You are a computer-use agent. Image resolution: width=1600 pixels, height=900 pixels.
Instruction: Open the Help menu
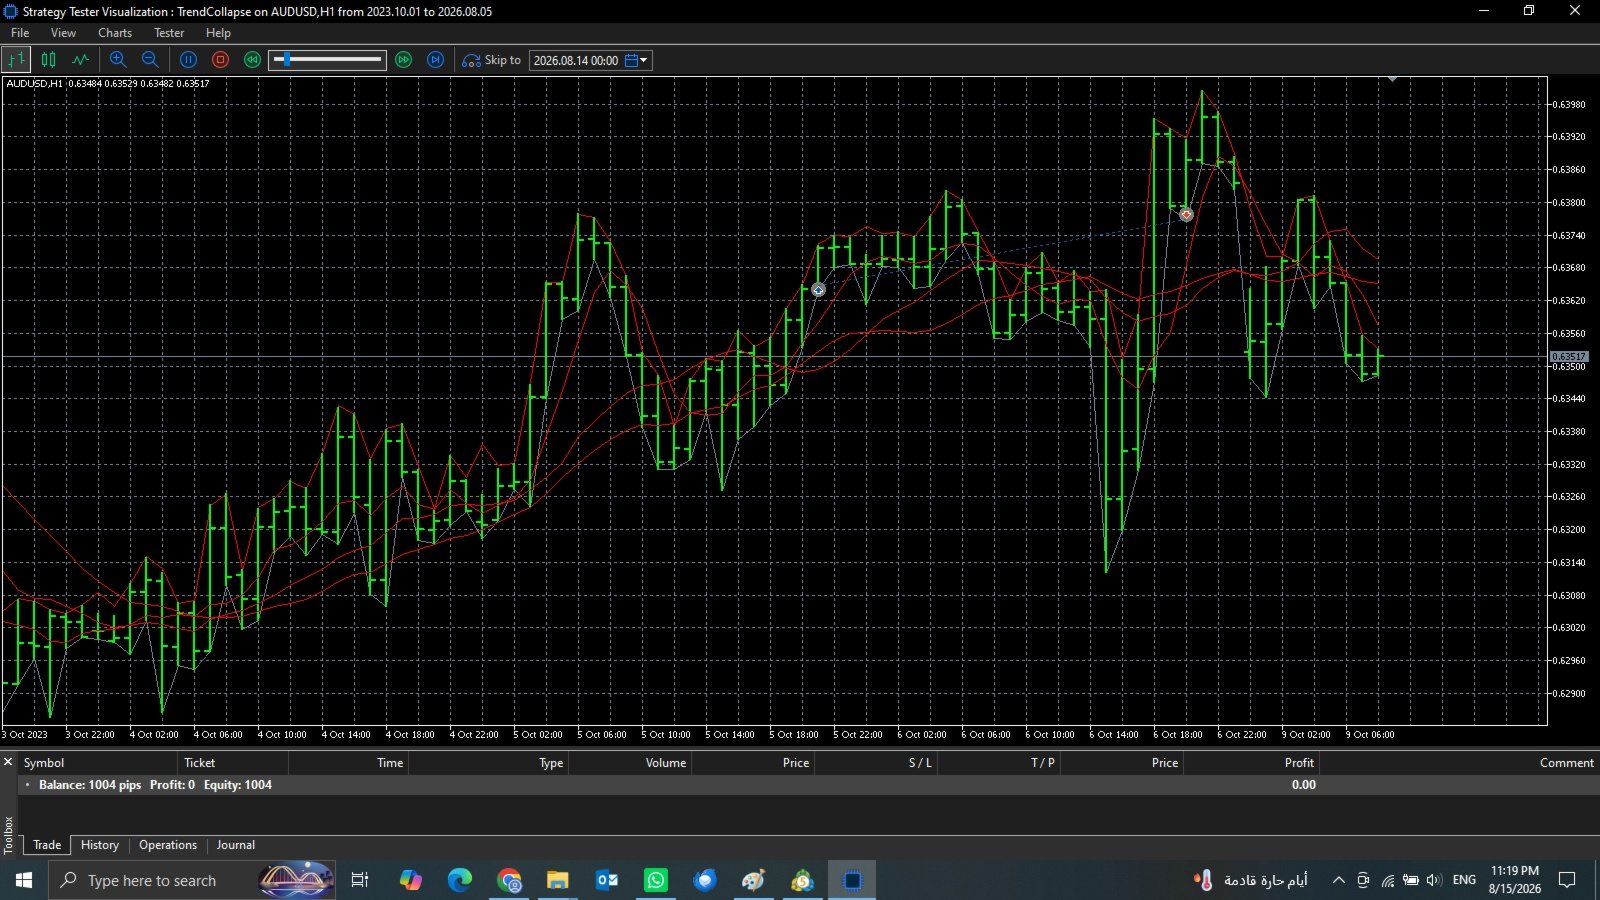pyautogui.click(x=218, y=33)
